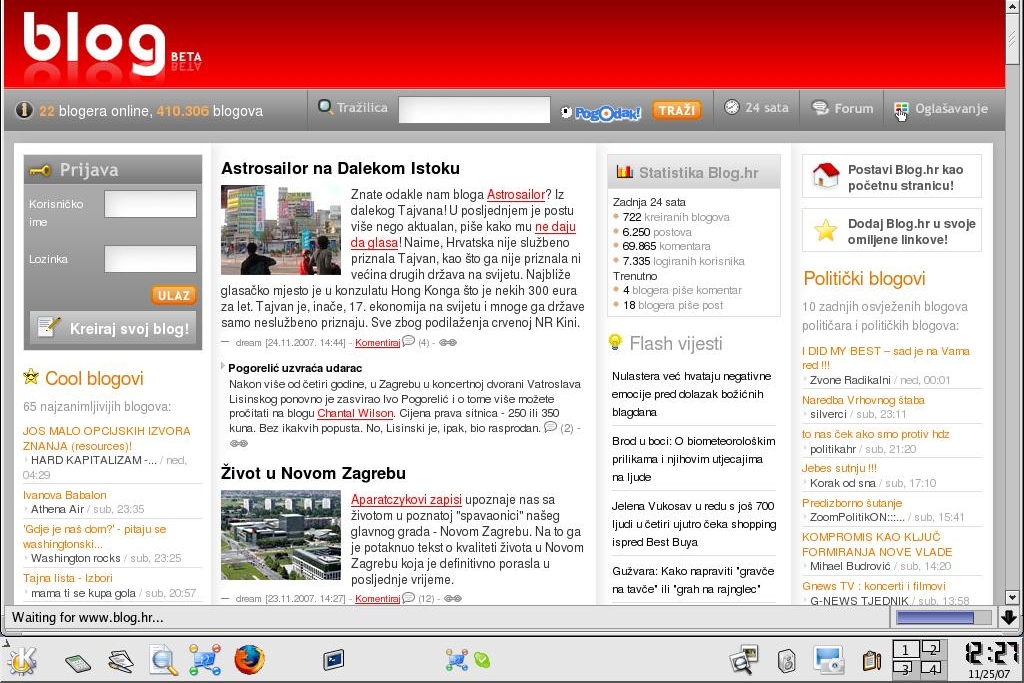Open the Forum navigation item

843,108
